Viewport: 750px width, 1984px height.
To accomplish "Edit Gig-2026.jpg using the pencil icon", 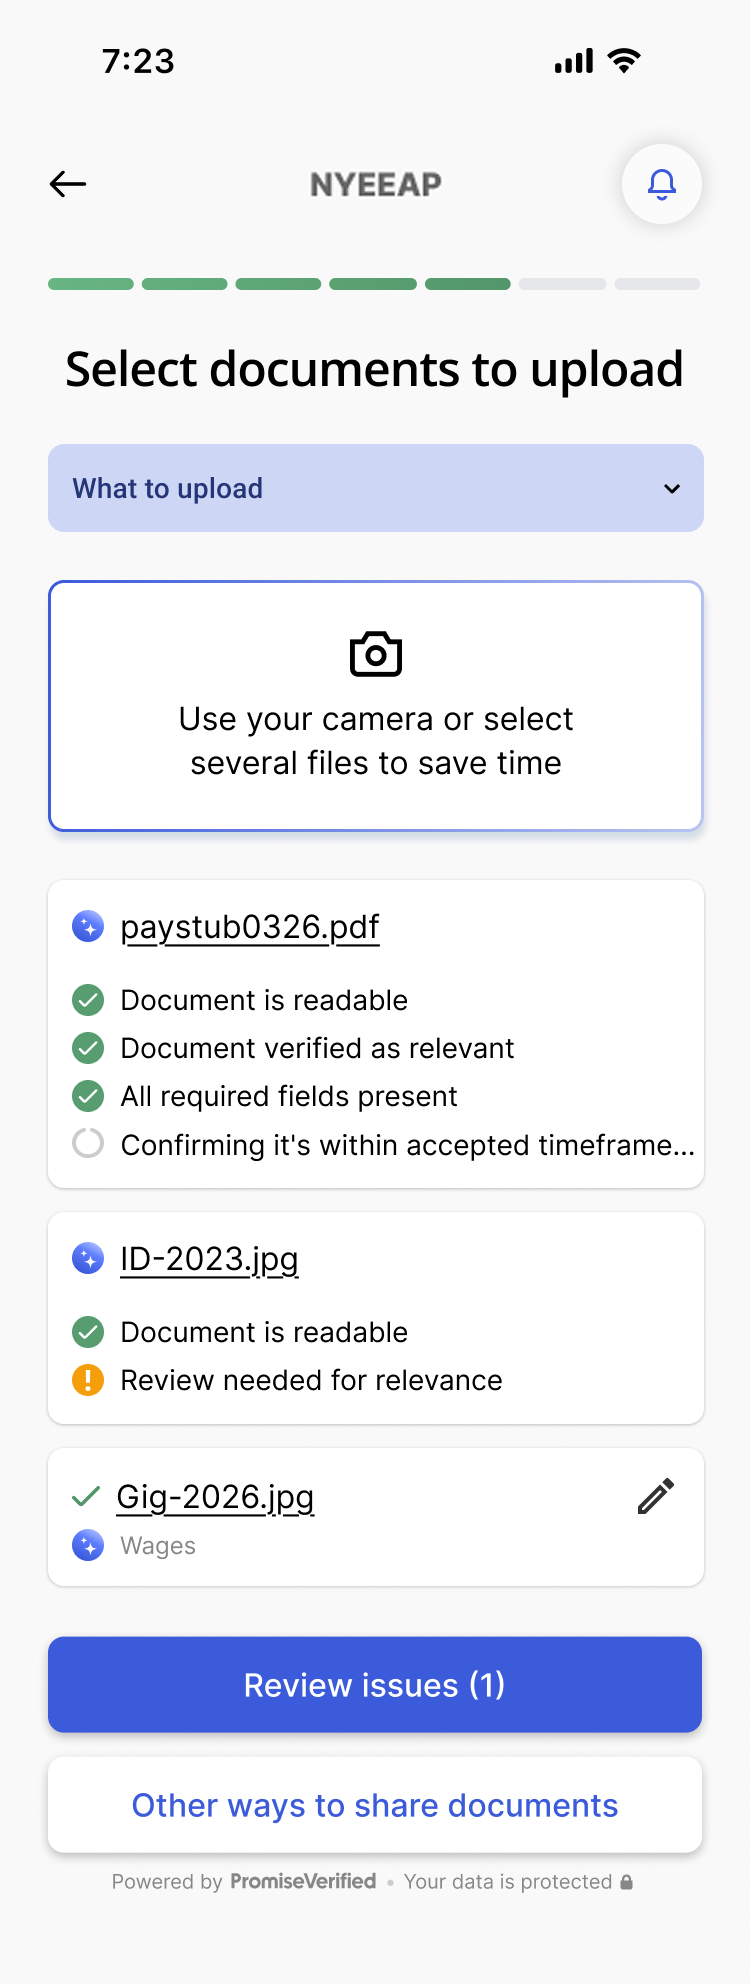I will 656,1497.
